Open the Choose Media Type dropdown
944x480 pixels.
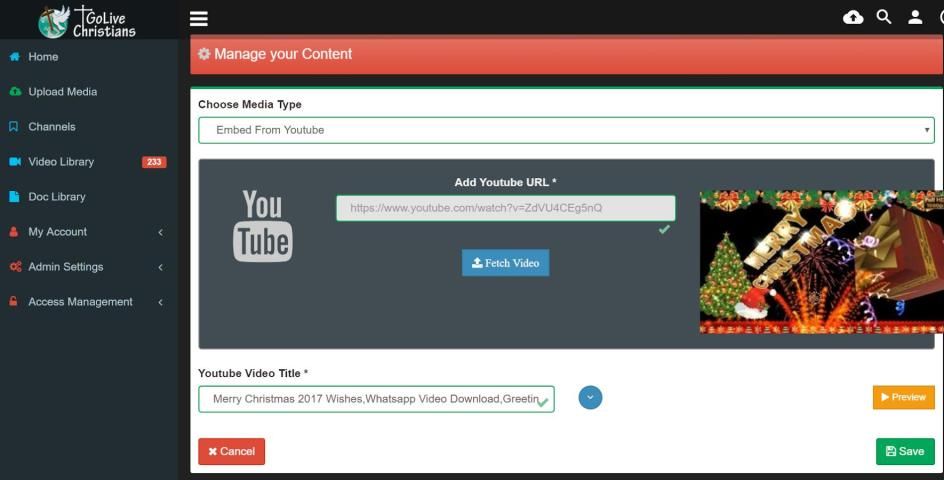pyautogui.click(x=566, y=130)
